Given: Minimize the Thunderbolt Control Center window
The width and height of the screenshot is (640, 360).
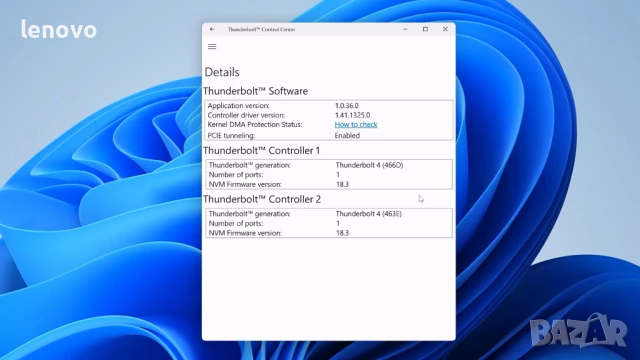Looking at the screenshot, I should [405, 29].
